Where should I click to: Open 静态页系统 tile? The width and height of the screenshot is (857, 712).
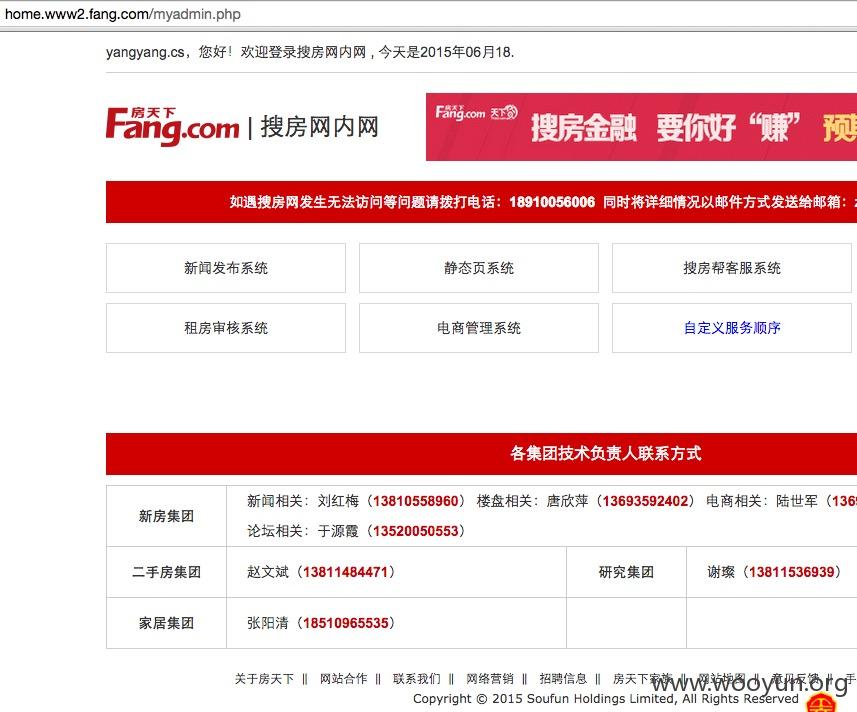coord(479,268)
